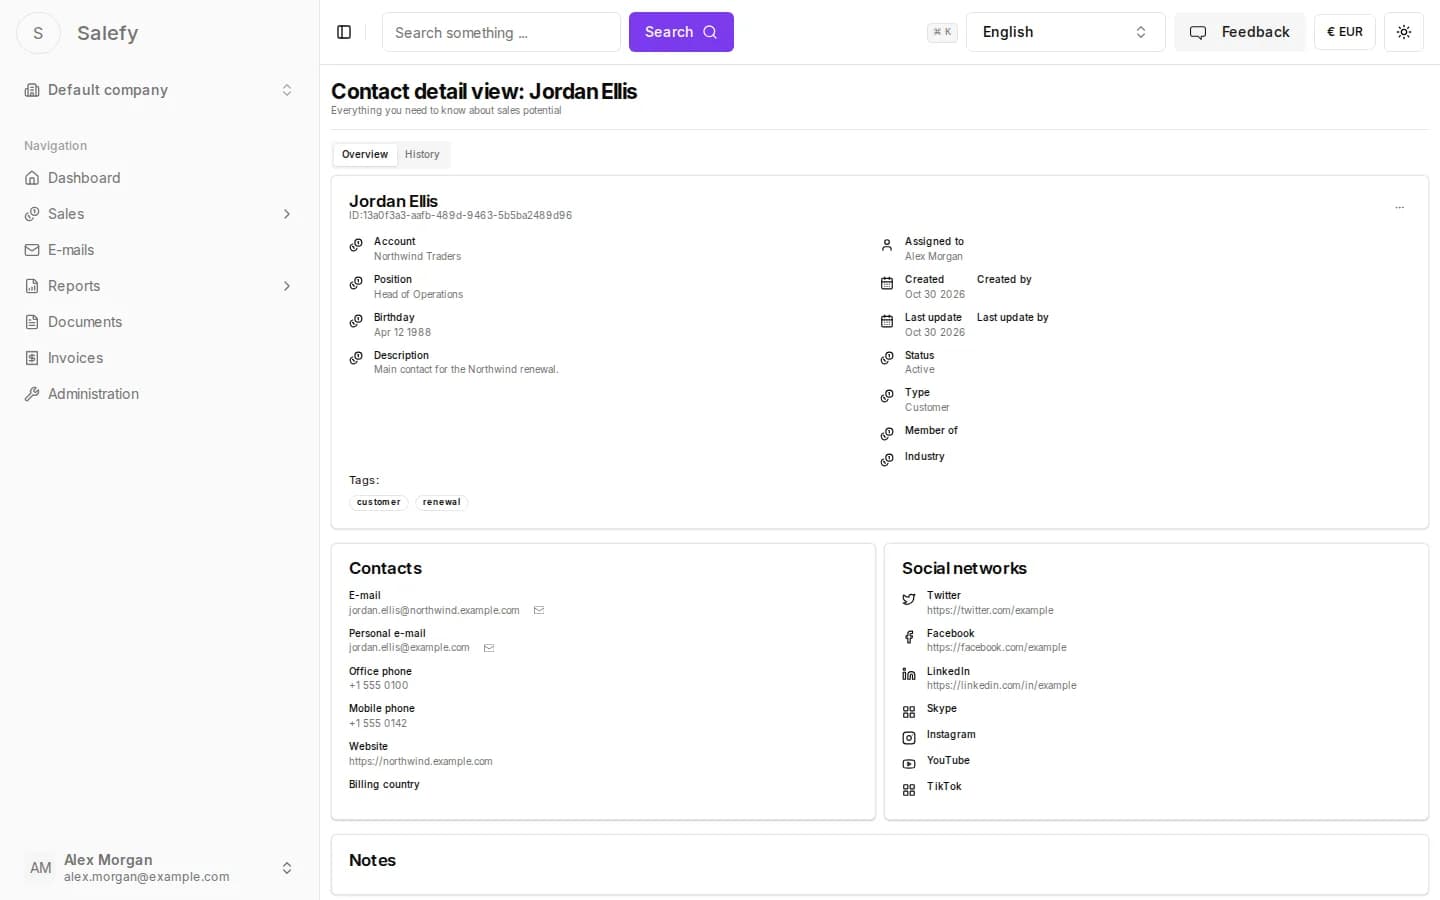This screenshot has height=900, width=1440.
Task: Click the calendar icon beside Created
Action: (x=887, y=283)
